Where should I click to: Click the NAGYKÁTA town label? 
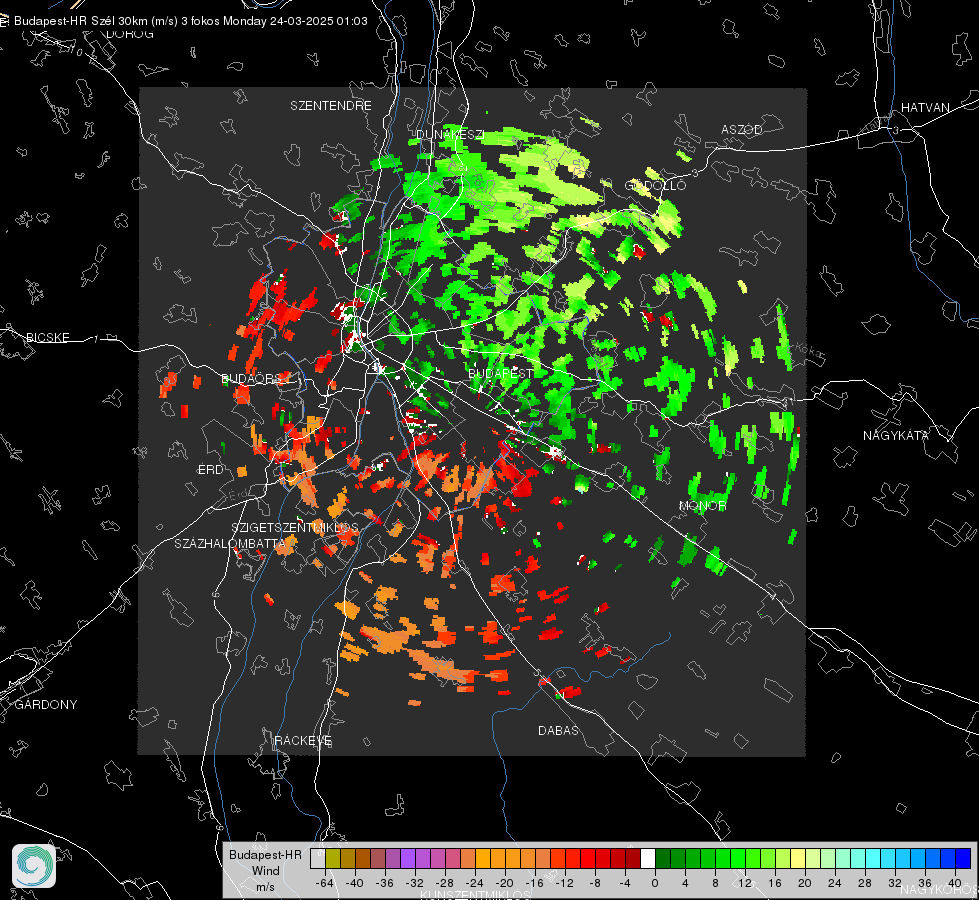(x=896, y=435)
